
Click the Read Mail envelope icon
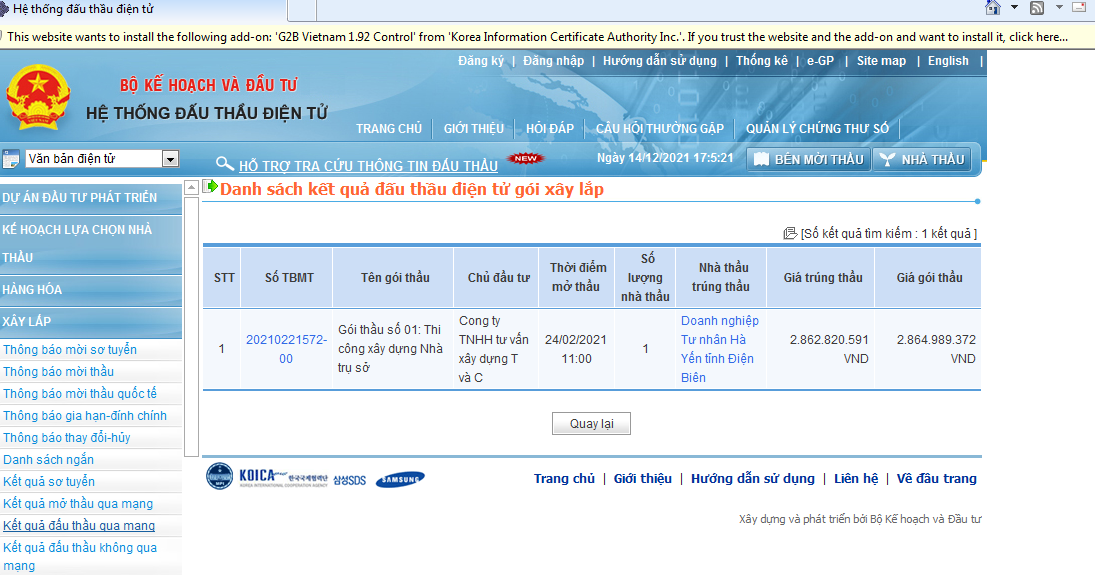point(1081,8)
